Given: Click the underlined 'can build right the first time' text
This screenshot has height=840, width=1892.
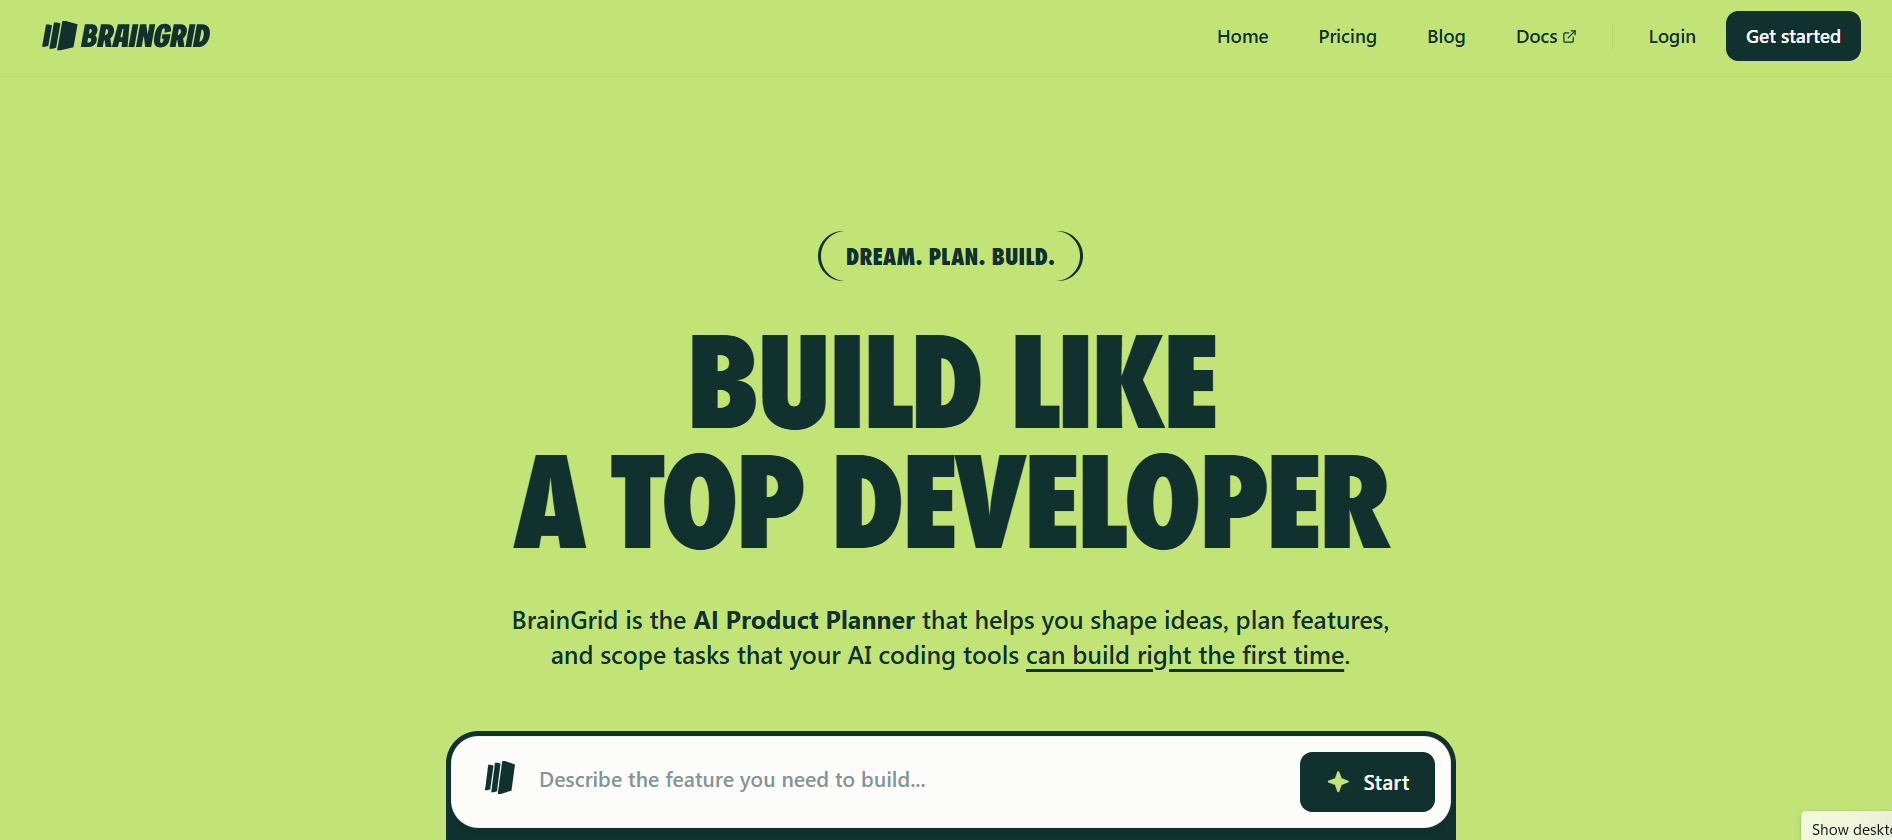Looking at the screenshot, I should (x=1185, y=656).
